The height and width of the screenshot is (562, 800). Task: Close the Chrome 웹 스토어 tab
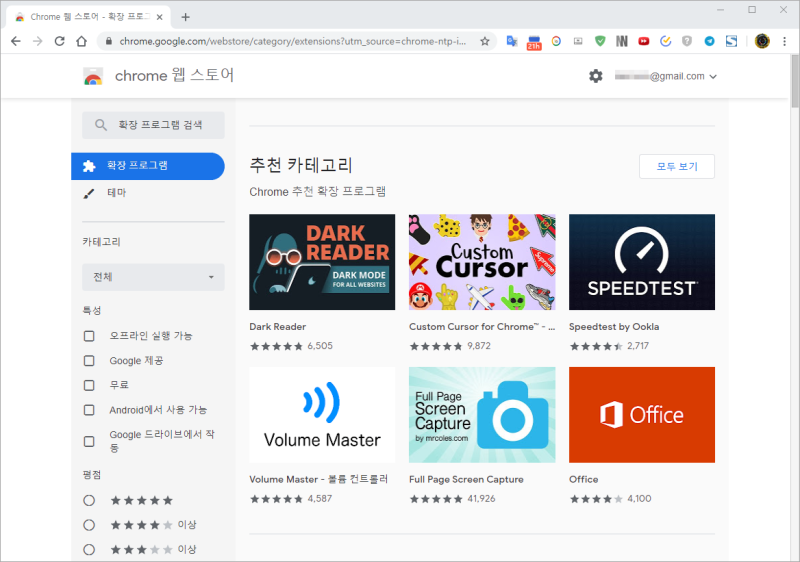click(160, 17)
